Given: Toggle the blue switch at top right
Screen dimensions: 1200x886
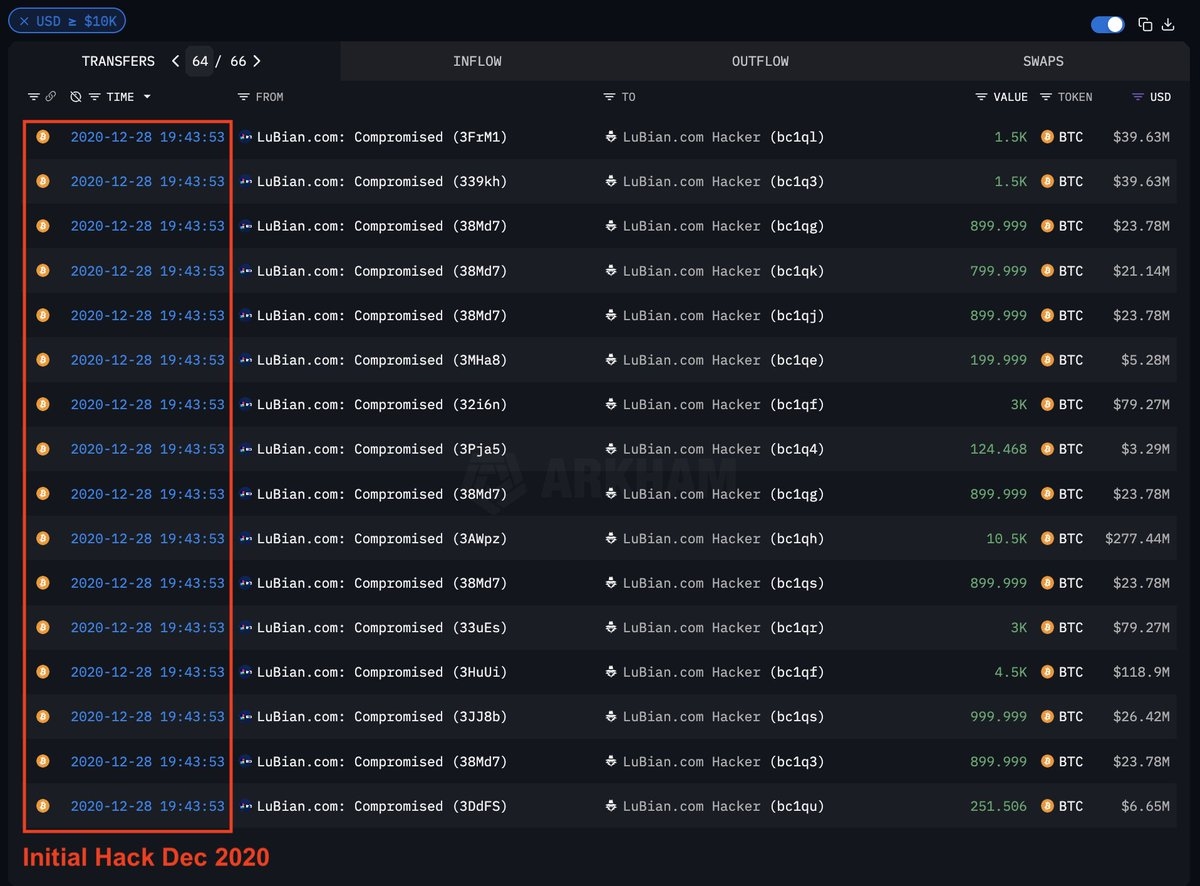Looking at the screenshot, I should pos(1107,25).
